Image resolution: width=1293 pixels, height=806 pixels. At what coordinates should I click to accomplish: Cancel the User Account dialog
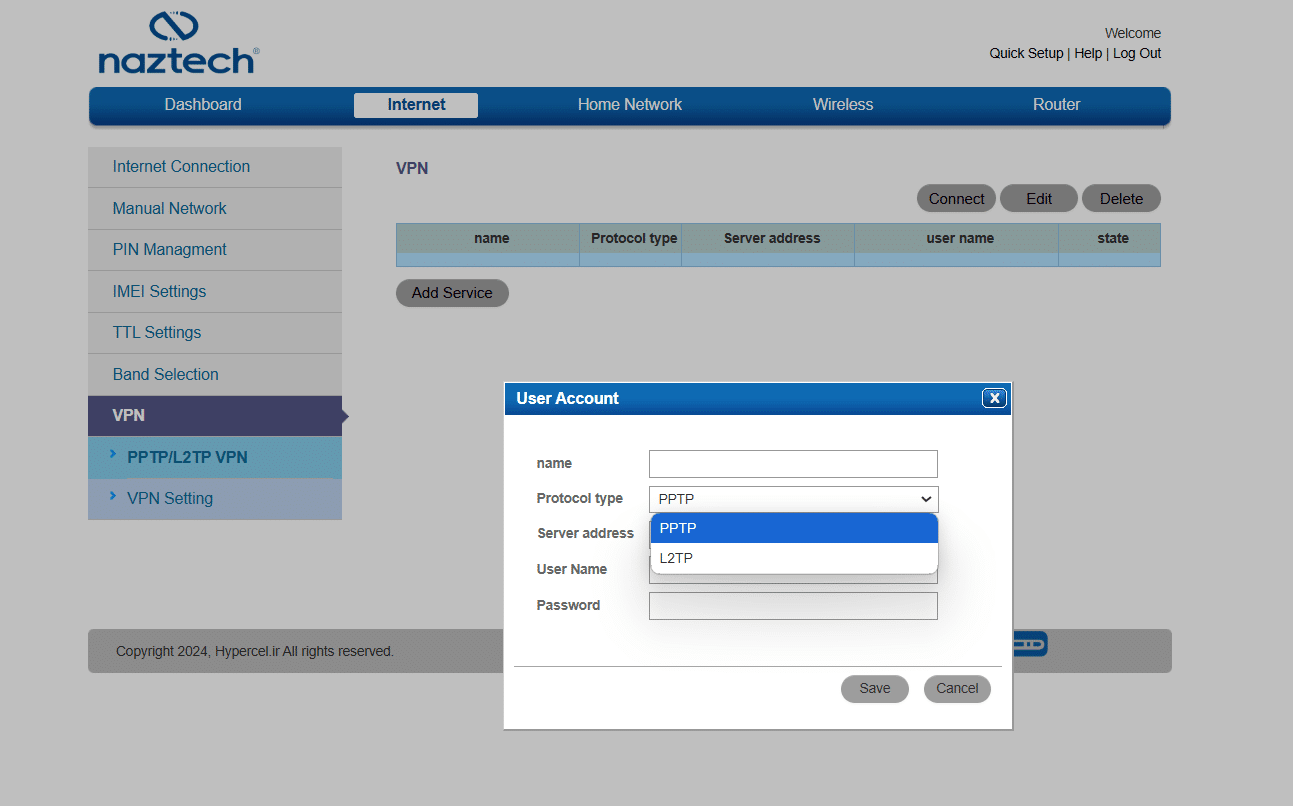pyautogui.click(x=957, y=688)
